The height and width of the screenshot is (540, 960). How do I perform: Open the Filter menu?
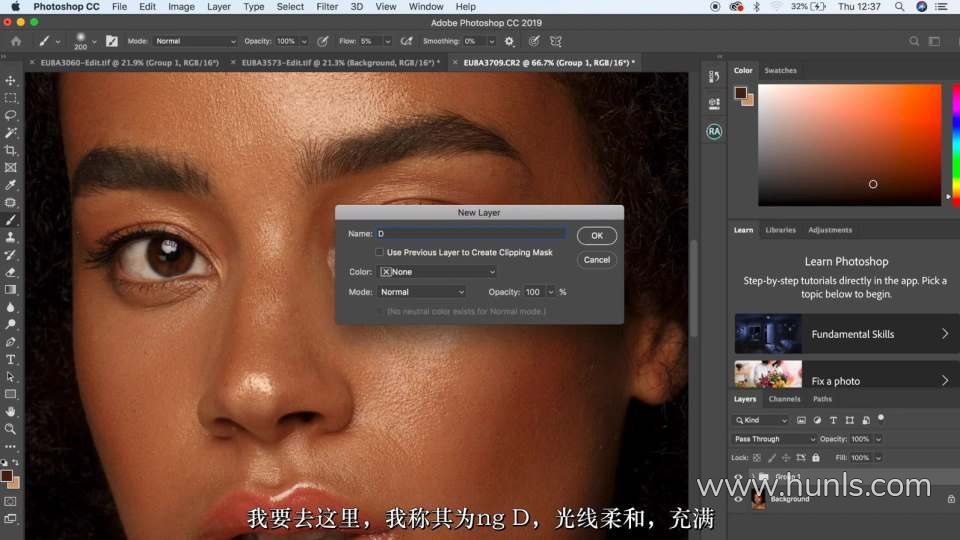tap(327, 7)
